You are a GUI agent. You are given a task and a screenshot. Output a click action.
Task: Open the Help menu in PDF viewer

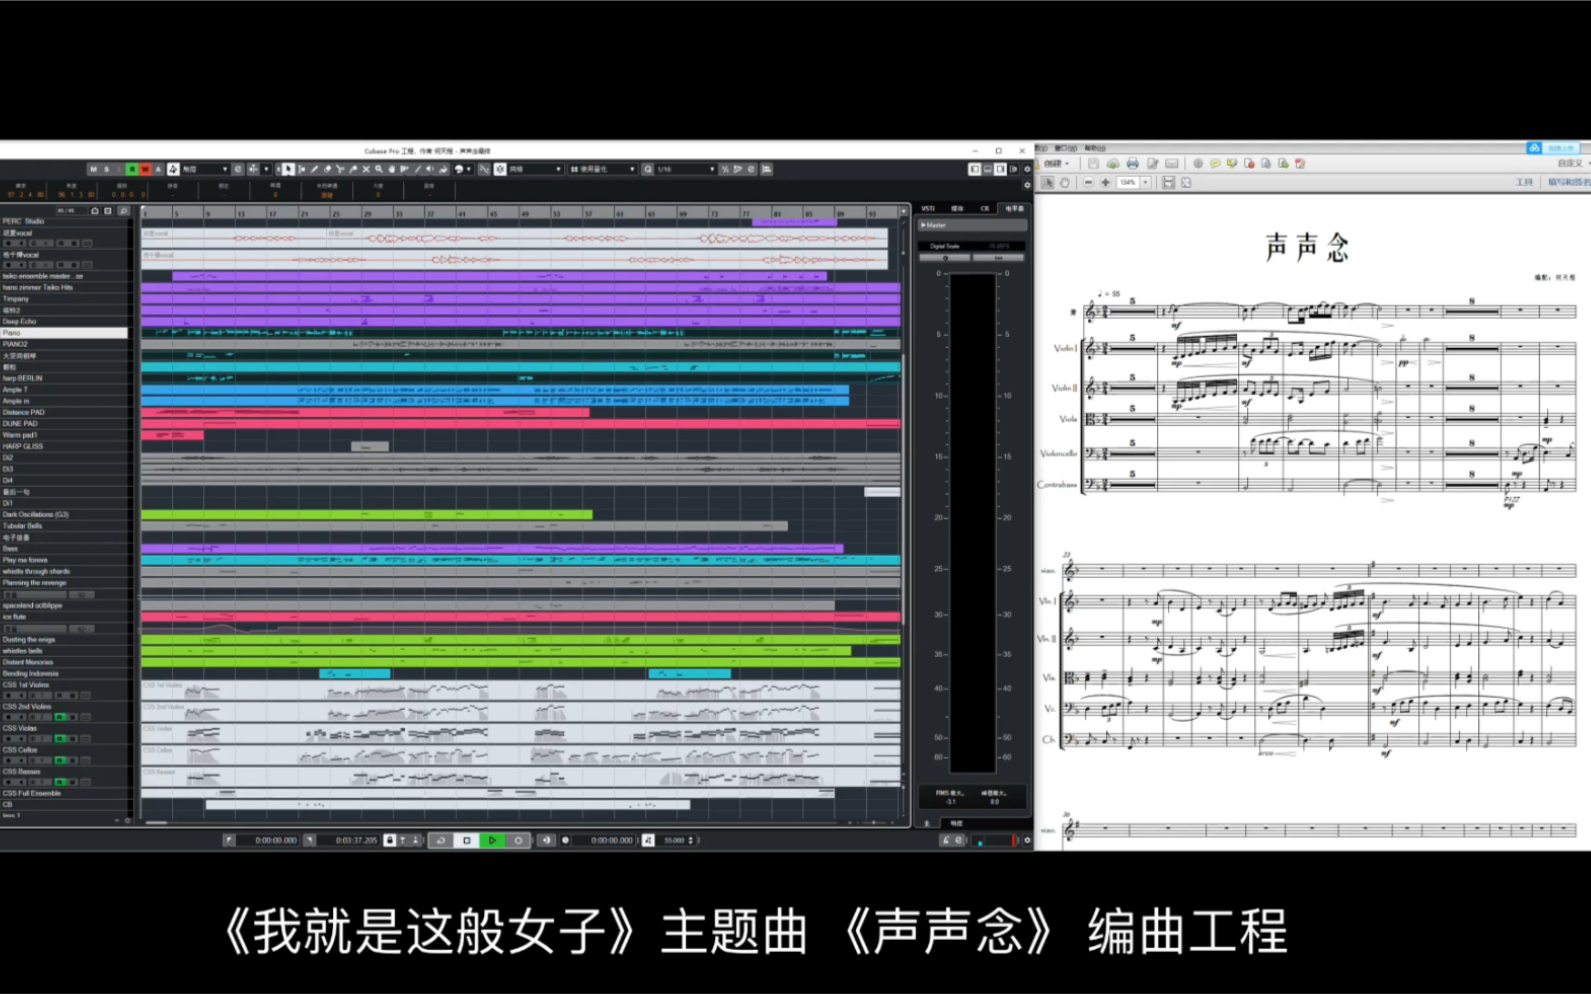[1094, 148]
